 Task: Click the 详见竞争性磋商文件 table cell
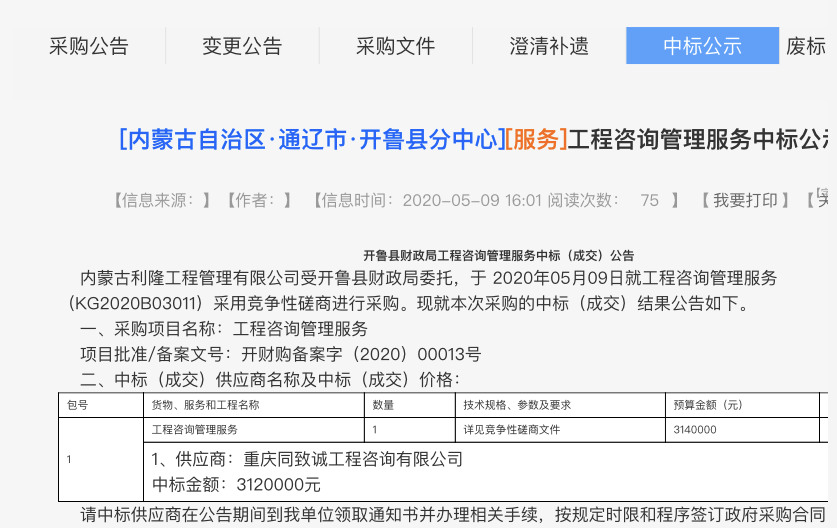coord(511,430)
